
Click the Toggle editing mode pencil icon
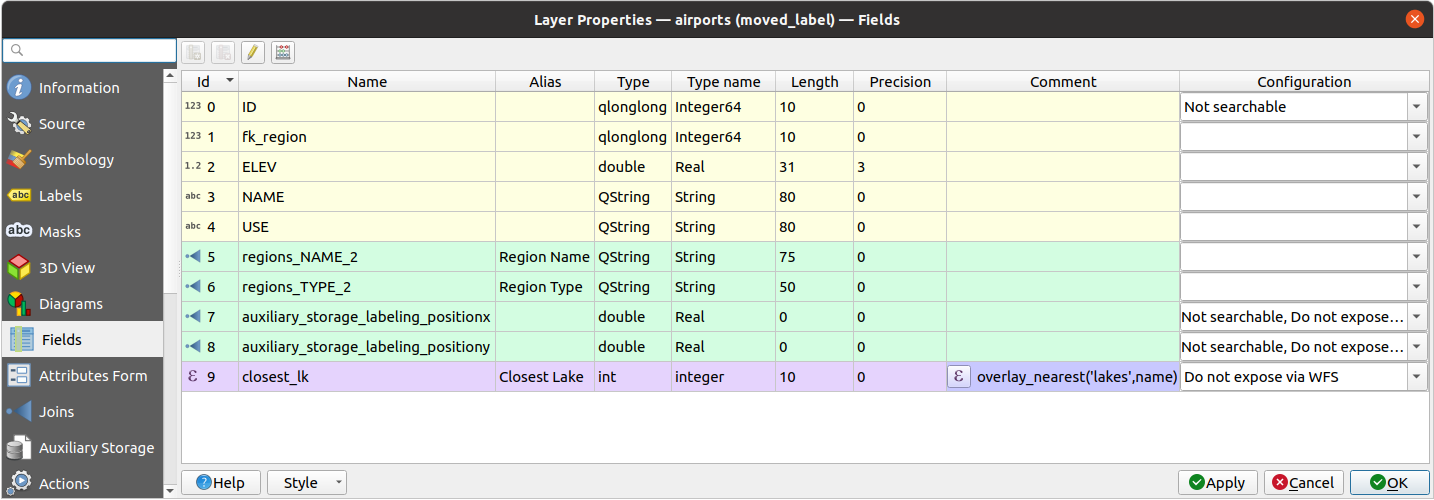tap(253, 53)
